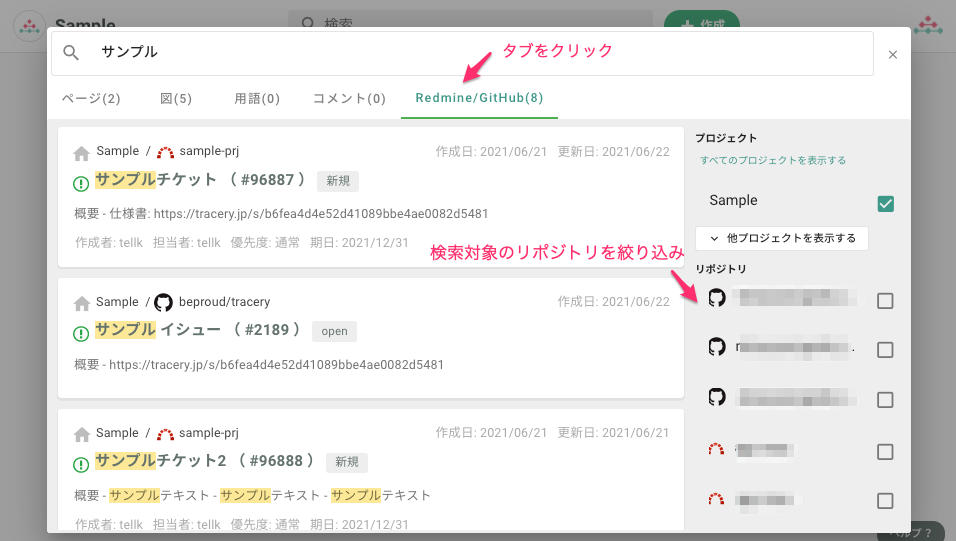Viewport: 956px width, 541px height.
Task: Open サンプルチケット (#96887) result
Action: click(x=200, y=179)
